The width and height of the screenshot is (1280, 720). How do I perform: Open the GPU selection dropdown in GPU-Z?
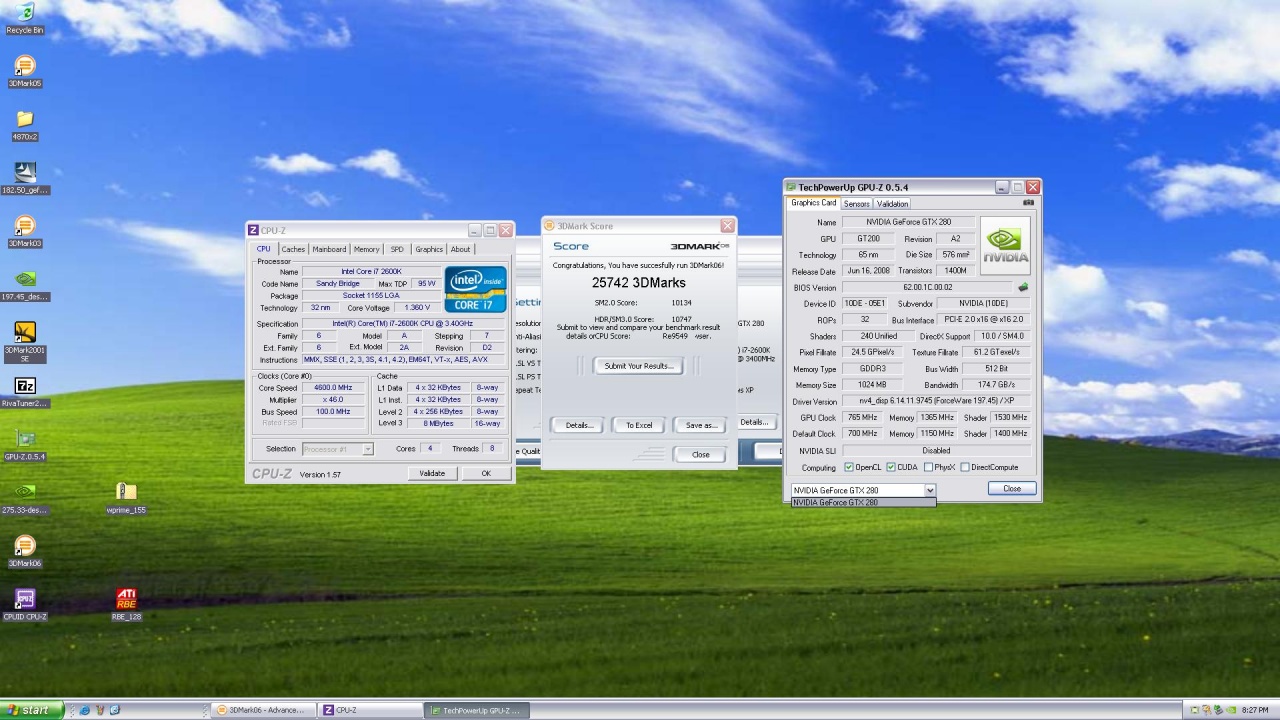coord(929,490)
